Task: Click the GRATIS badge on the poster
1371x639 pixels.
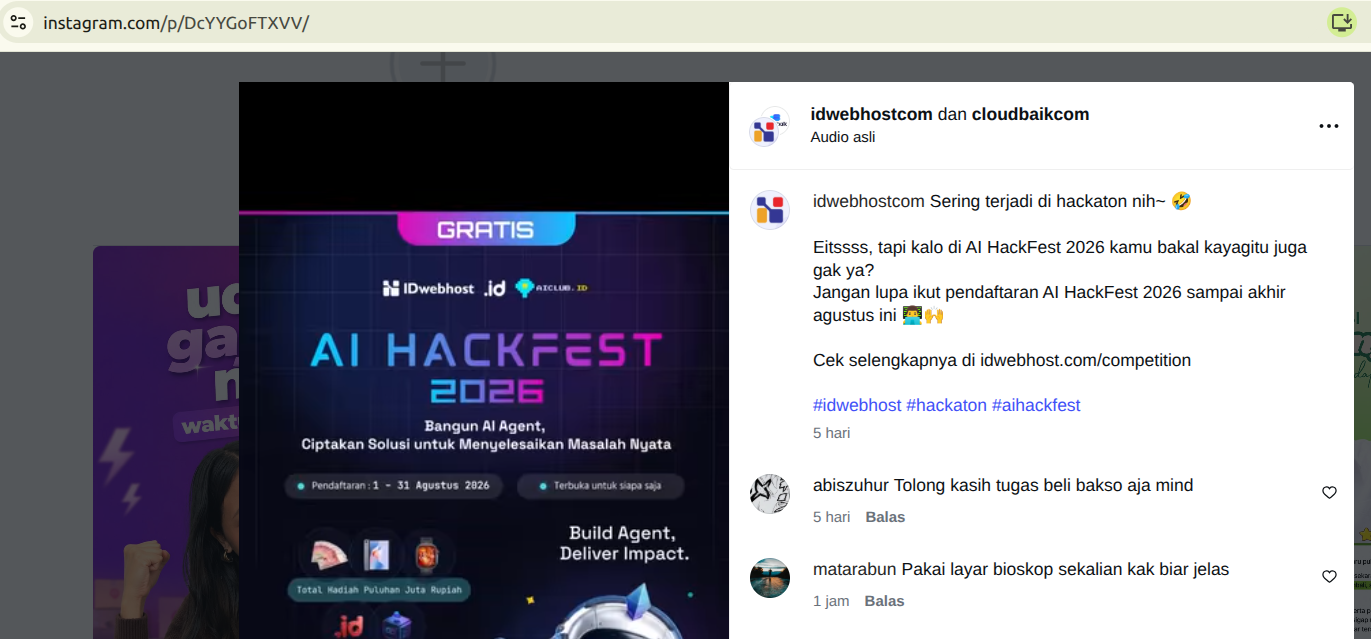Action: (x=486, y=229)
